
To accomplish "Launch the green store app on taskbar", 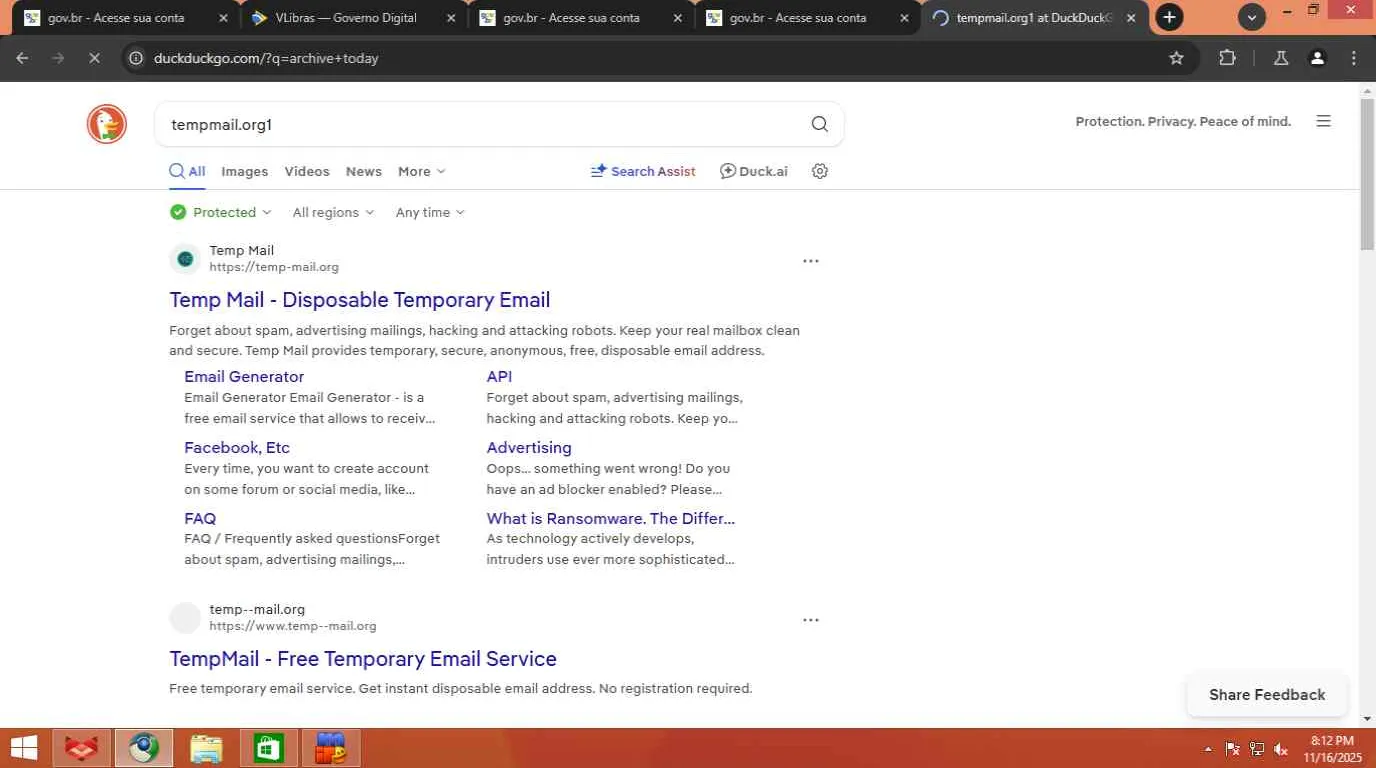I will pos(268,748).
